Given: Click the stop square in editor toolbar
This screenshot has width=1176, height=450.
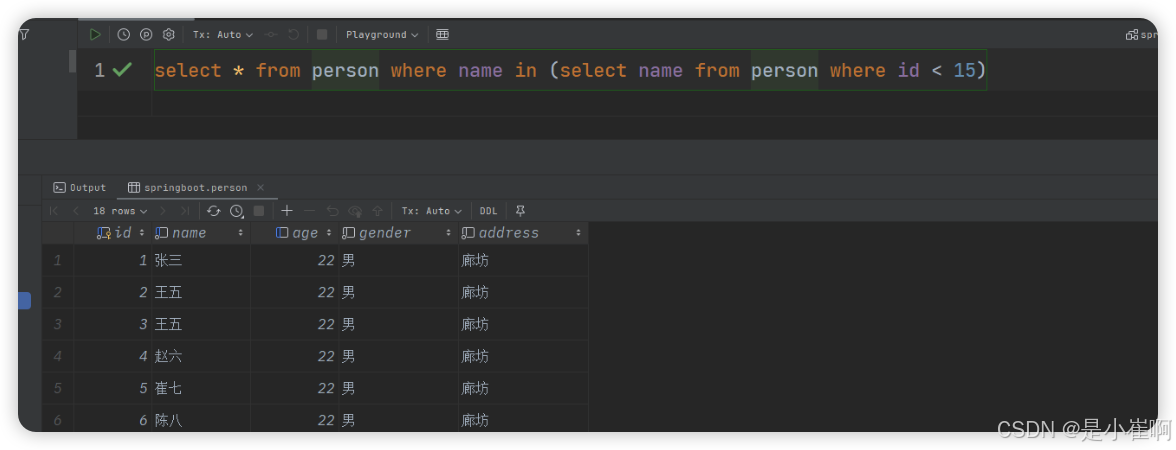Looking at the screenshot, I should click(322, 34).
